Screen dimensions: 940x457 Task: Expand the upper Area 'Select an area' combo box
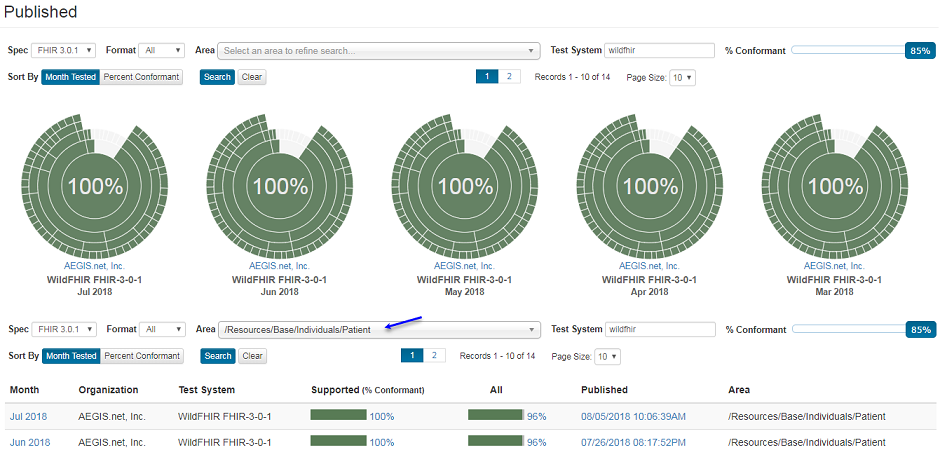(379, 51)
